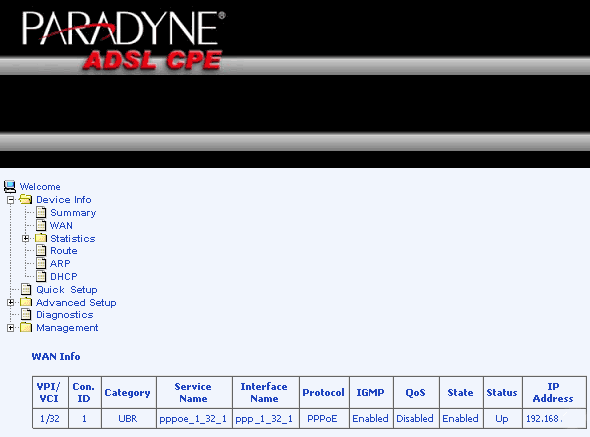The image size is (590, 437).
Task: Click the document icon next to WAN
Action: coord(41,225)
